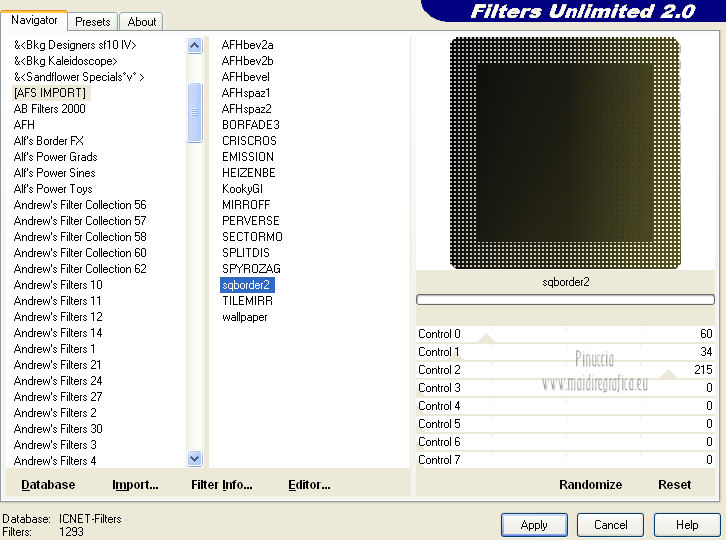
Task: Choose the BORFADE3 filter
Action: point(250,125)
